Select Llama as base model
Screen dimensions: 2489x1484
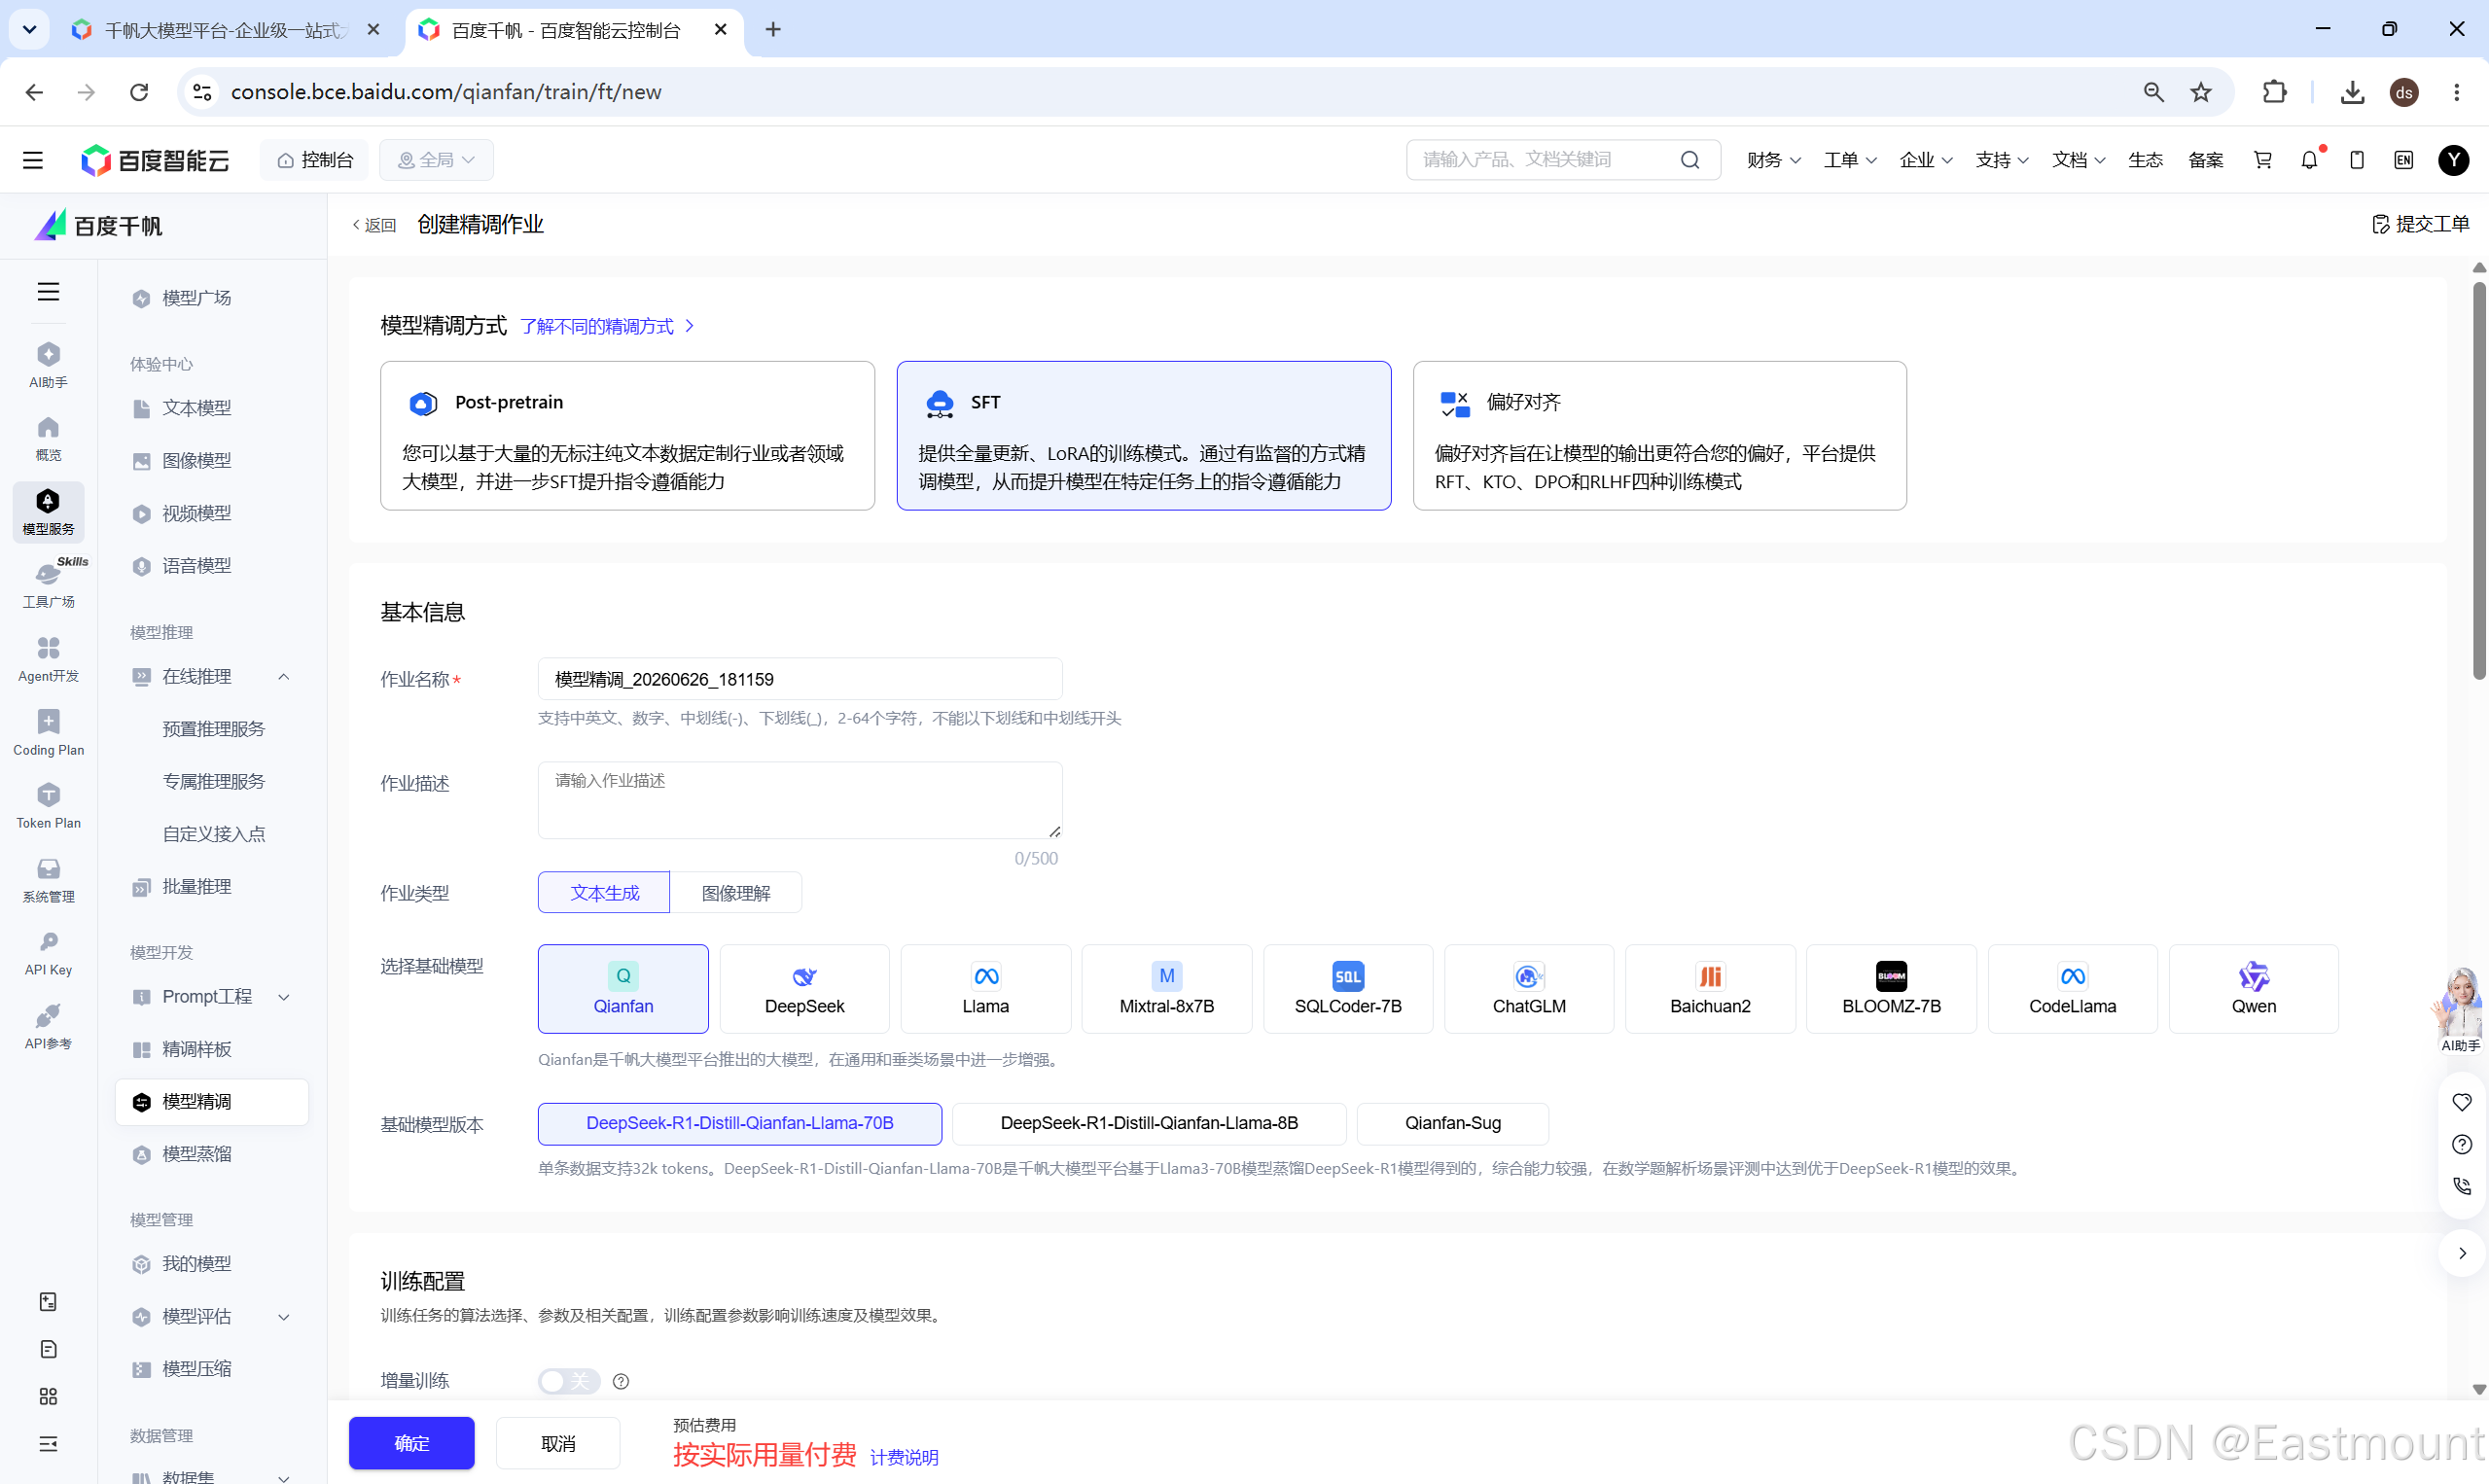985,989
